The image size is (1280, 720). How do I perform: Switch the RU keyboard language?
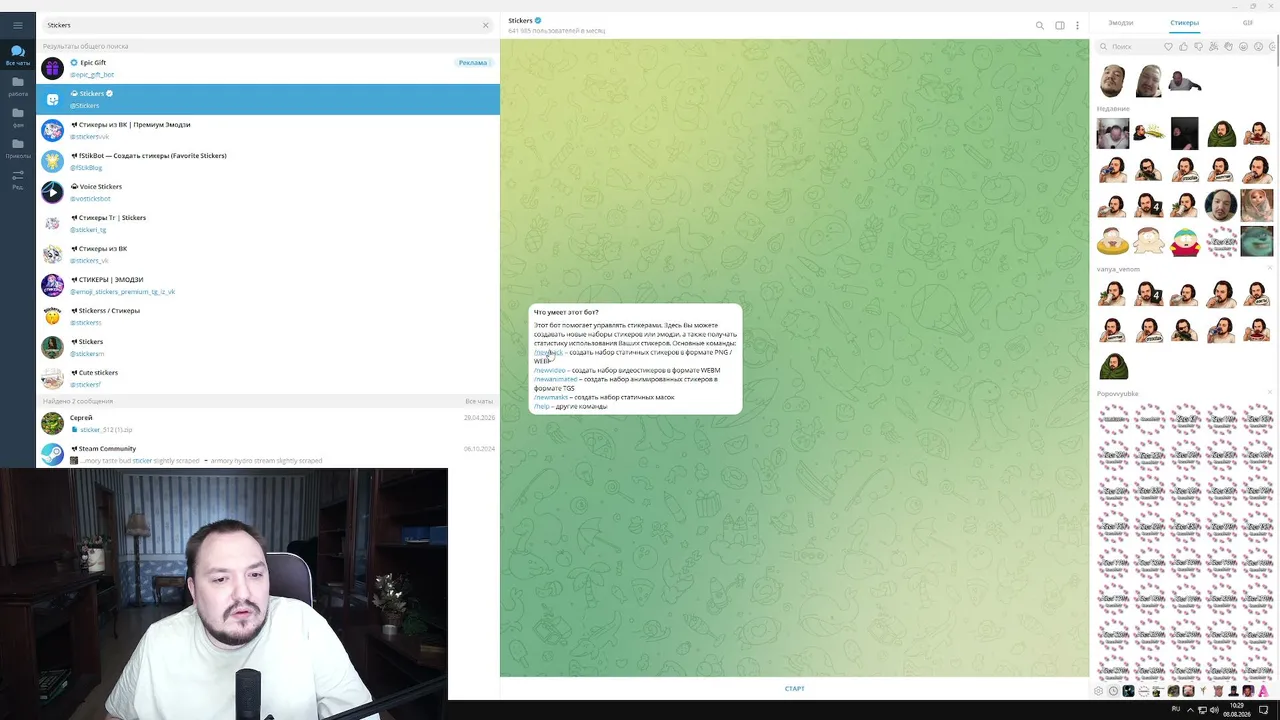point(1176,710)
